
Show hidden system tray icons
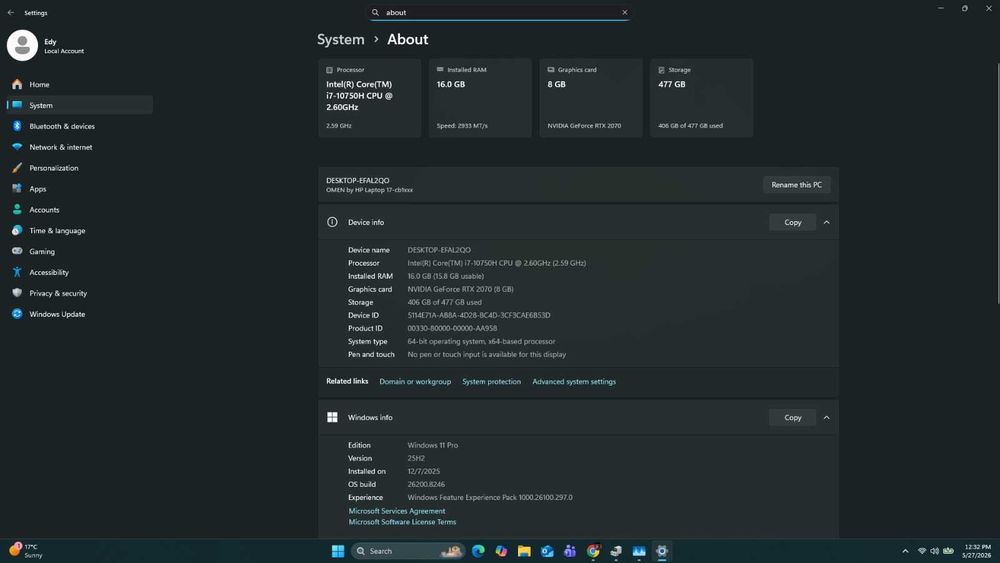[x=905, y=551]
